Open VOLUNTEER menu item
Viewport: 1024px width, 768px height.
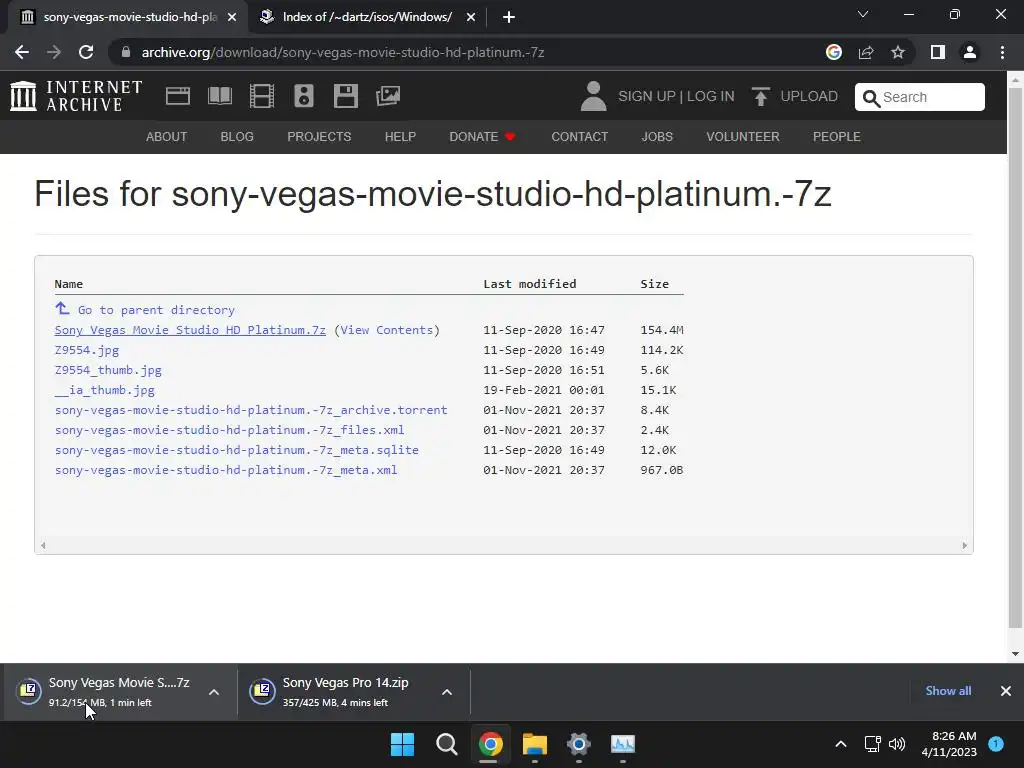point(743,136)
